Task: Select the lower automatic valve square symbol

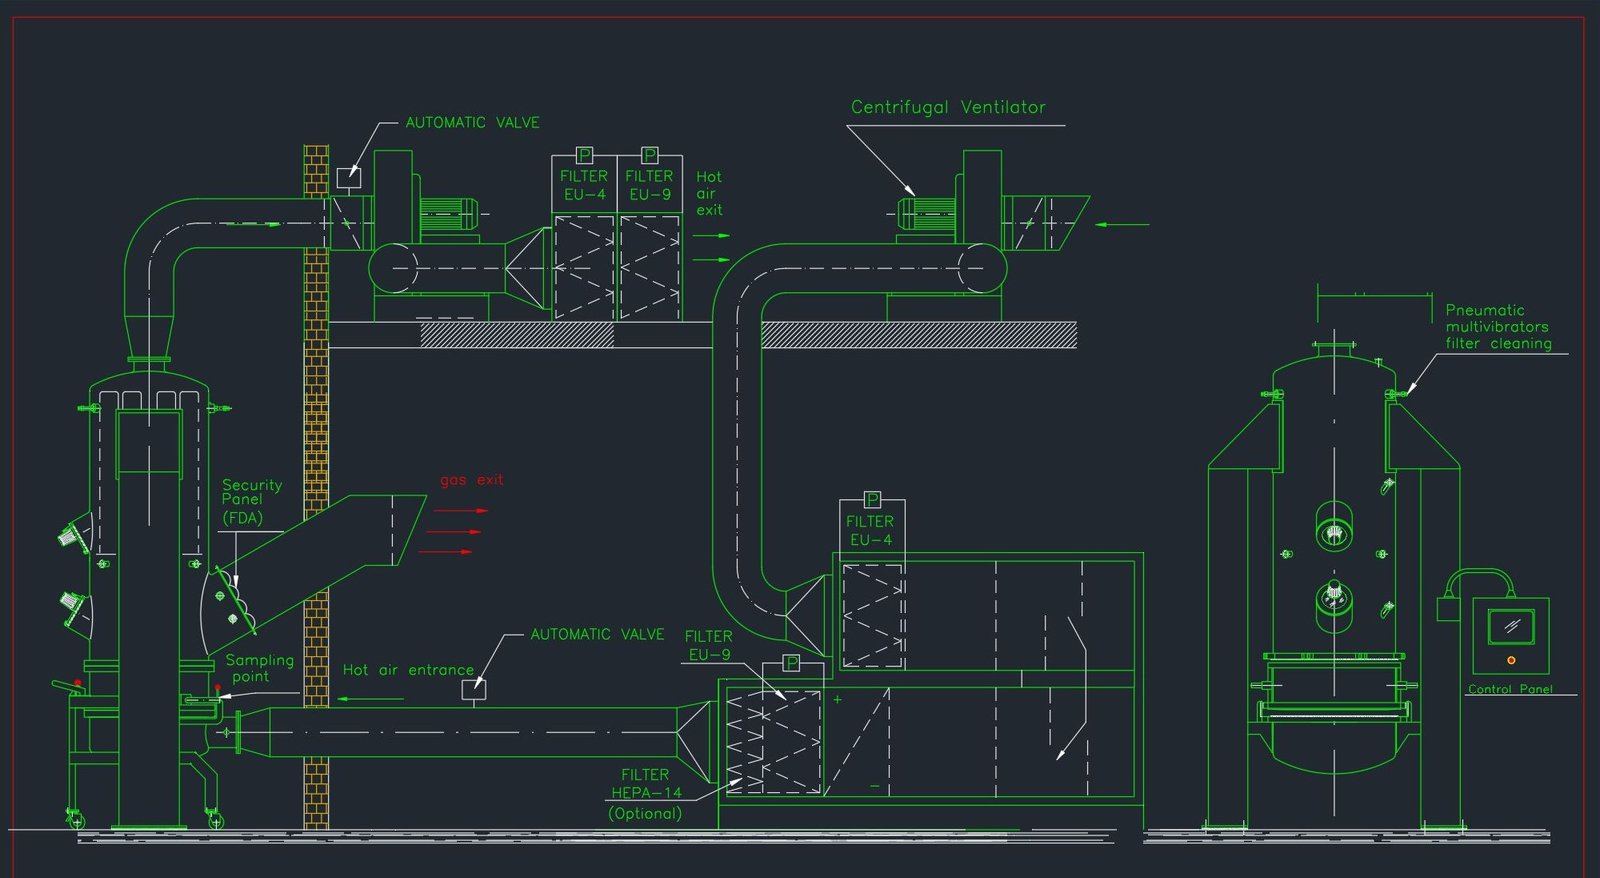Action: [x=475, y=689]
